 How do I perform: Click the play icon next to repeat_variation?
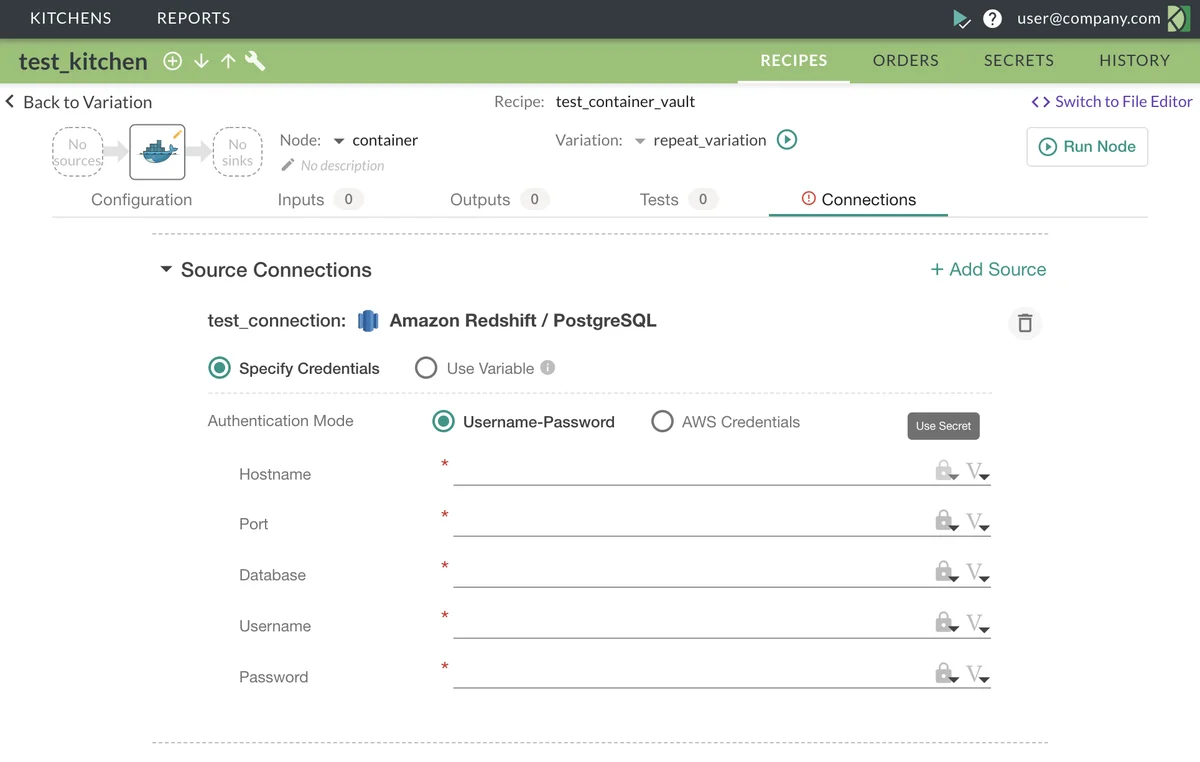click(786, 140)
